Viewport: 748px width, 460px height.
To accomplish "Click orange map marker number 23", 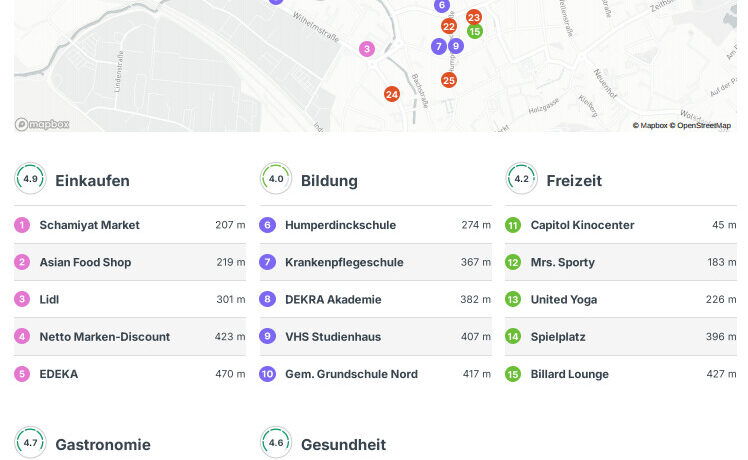I will tap(474, 17).
